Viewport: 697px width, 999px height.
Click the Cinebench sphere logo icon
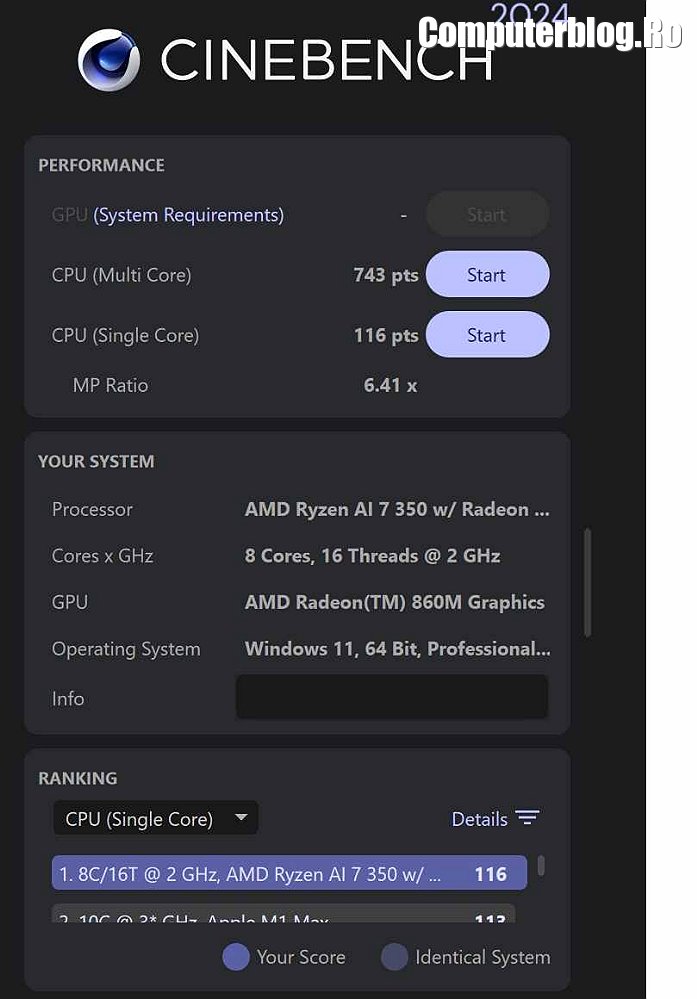109,60
